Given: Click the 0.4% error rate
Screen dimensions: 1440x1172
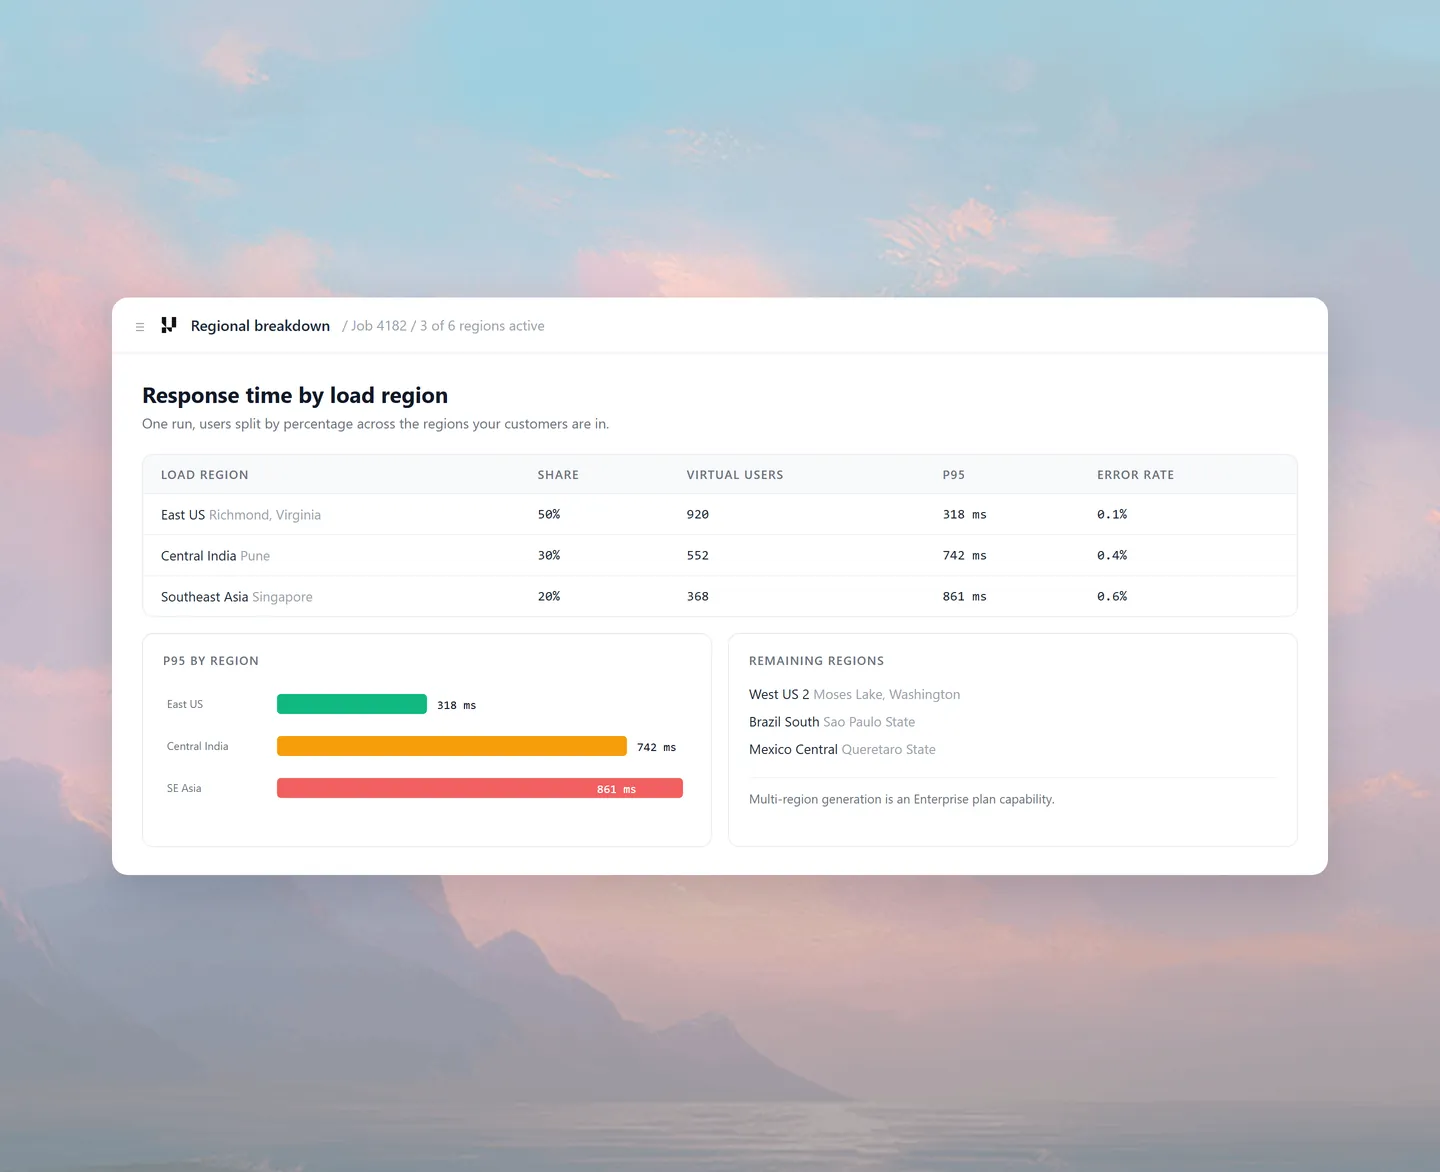Looking at the screenshot, I should [x=1112, y=556].
